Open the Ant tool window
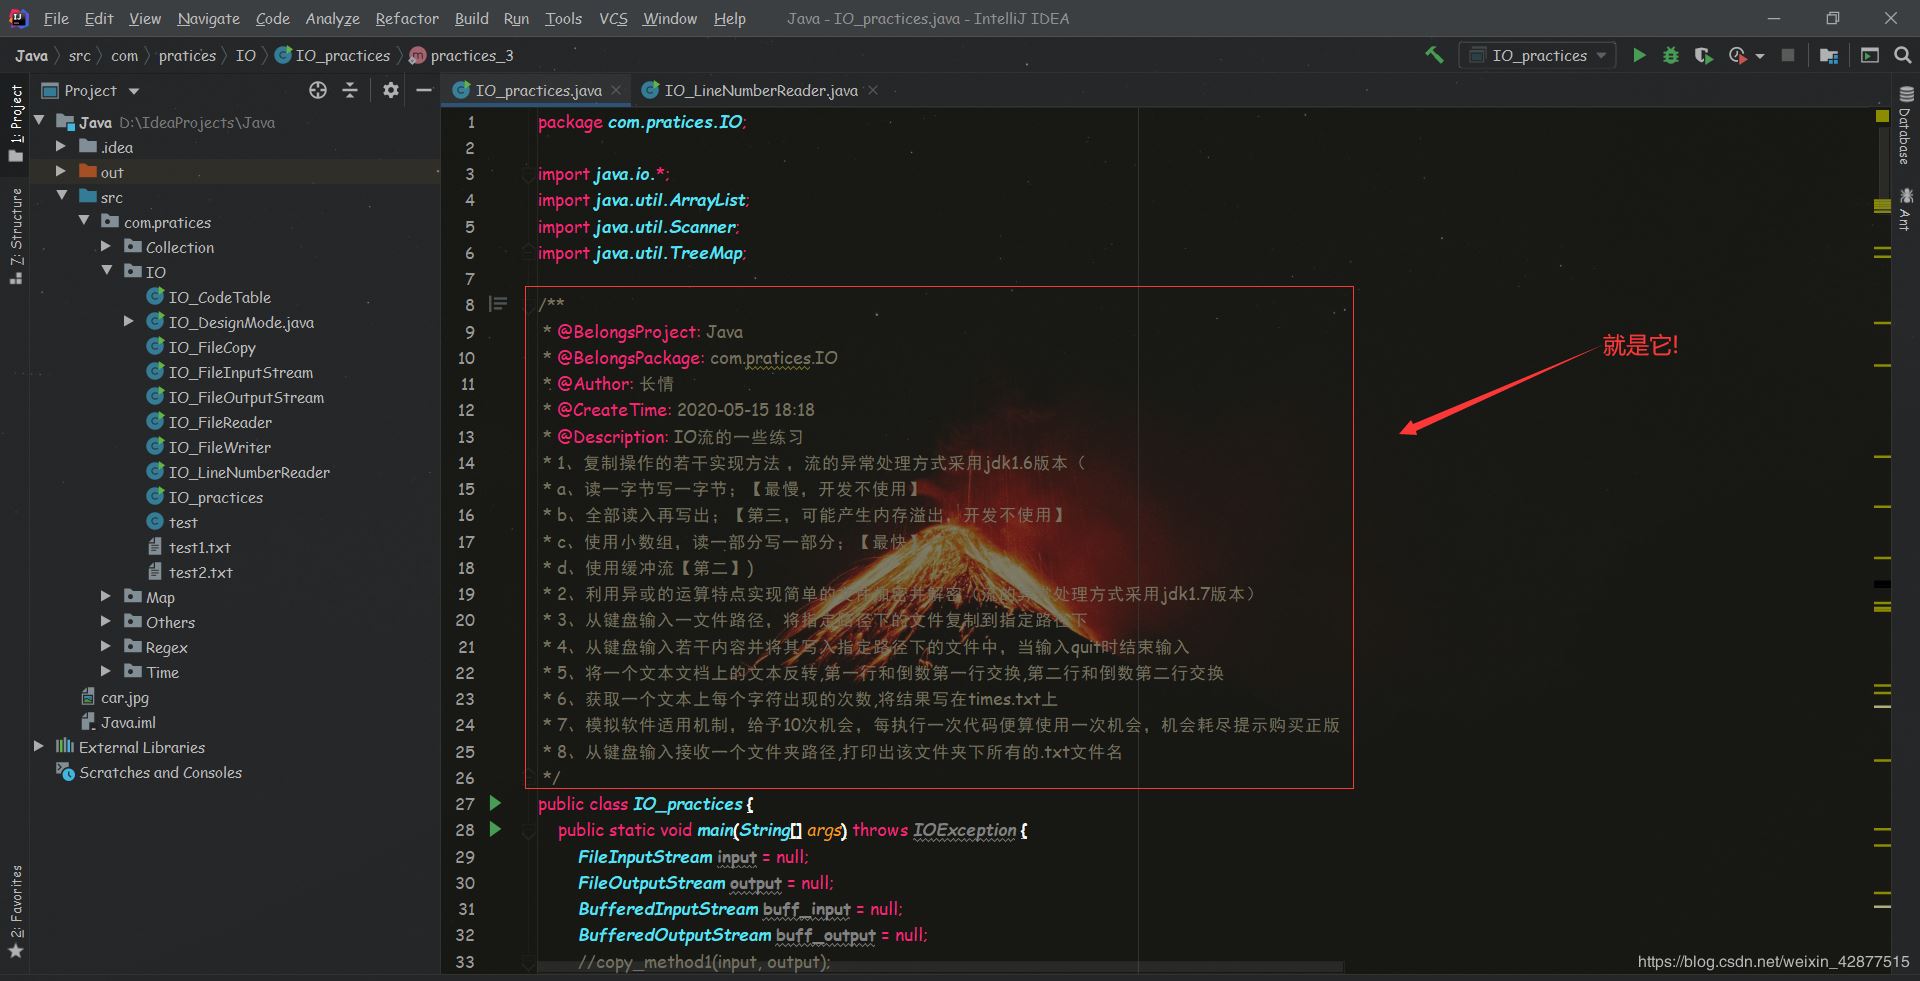 1906,208
